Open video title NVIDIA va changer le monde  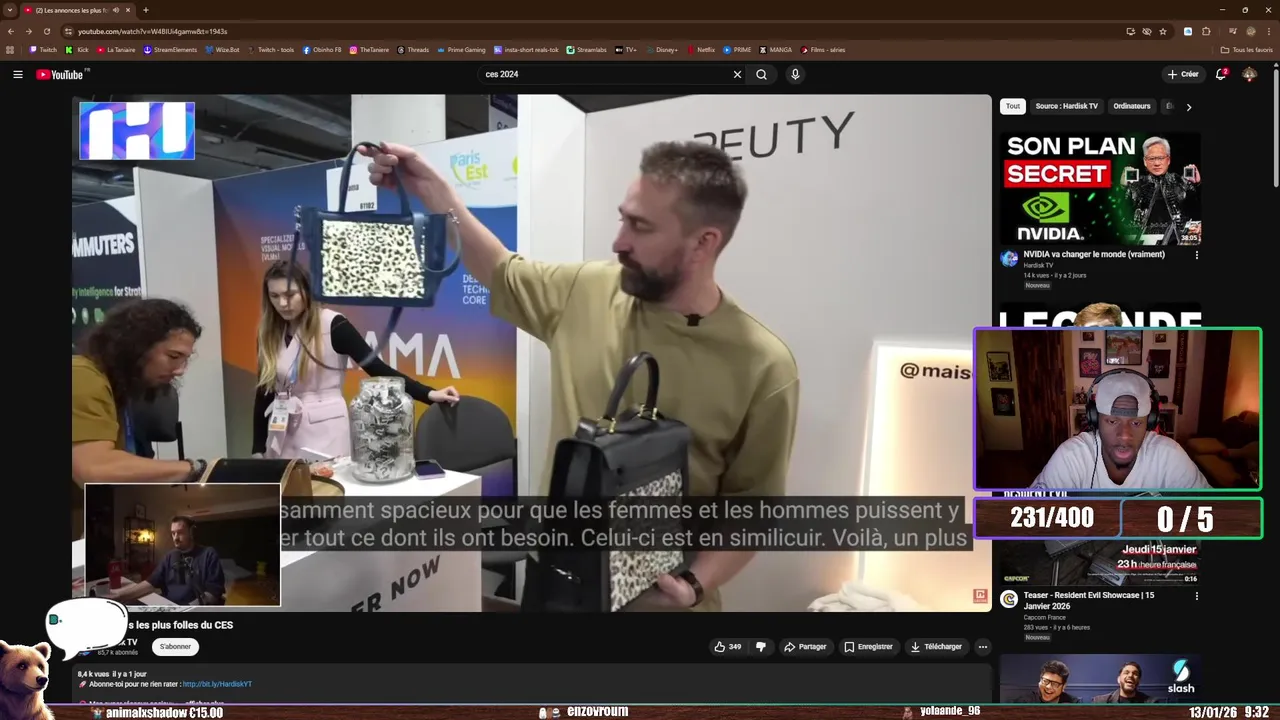pyautogui.click(x=1094, y=254)
